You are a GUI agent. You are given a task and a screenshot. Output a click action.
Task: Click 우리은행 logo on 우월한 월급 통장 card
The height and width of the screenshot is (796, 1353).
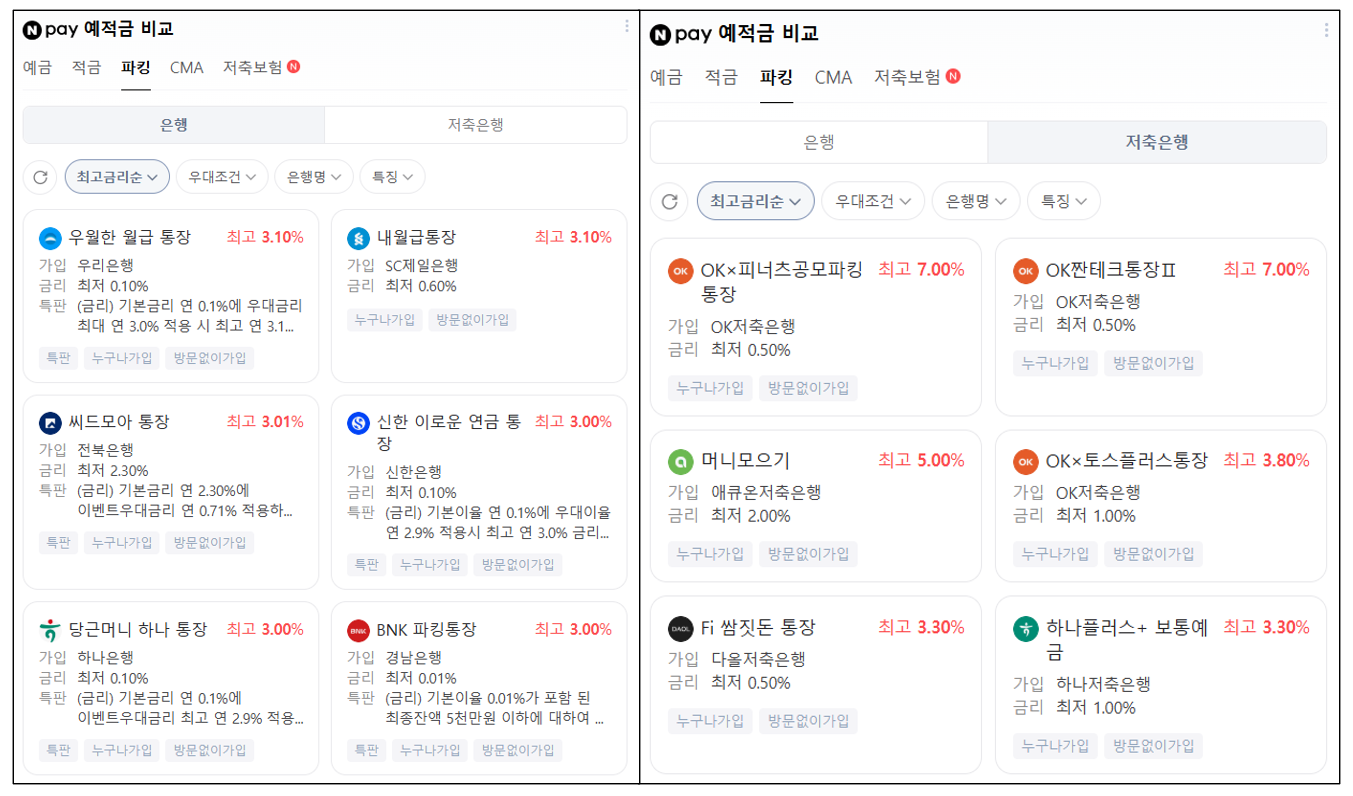coord(50,238)
